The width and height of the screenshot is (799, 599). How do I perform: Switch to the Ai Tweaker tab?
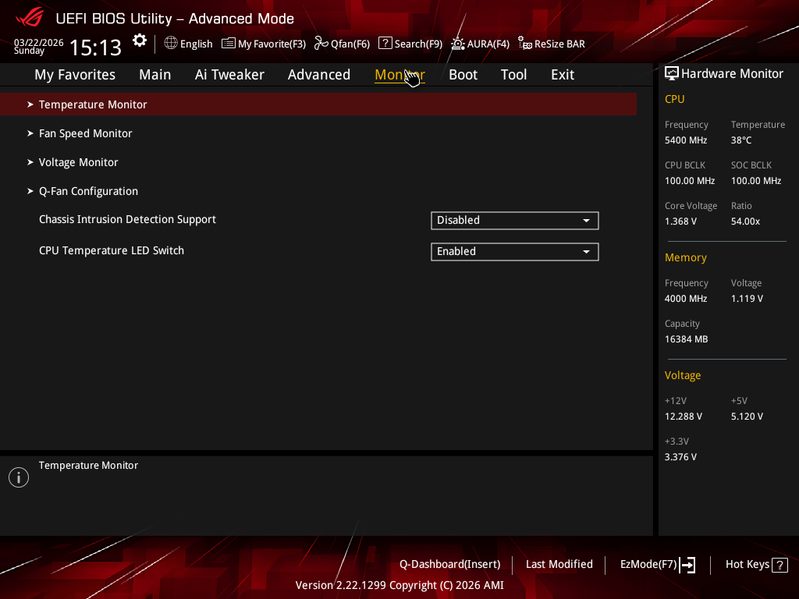pyautogui.click(x=229, y=75)
